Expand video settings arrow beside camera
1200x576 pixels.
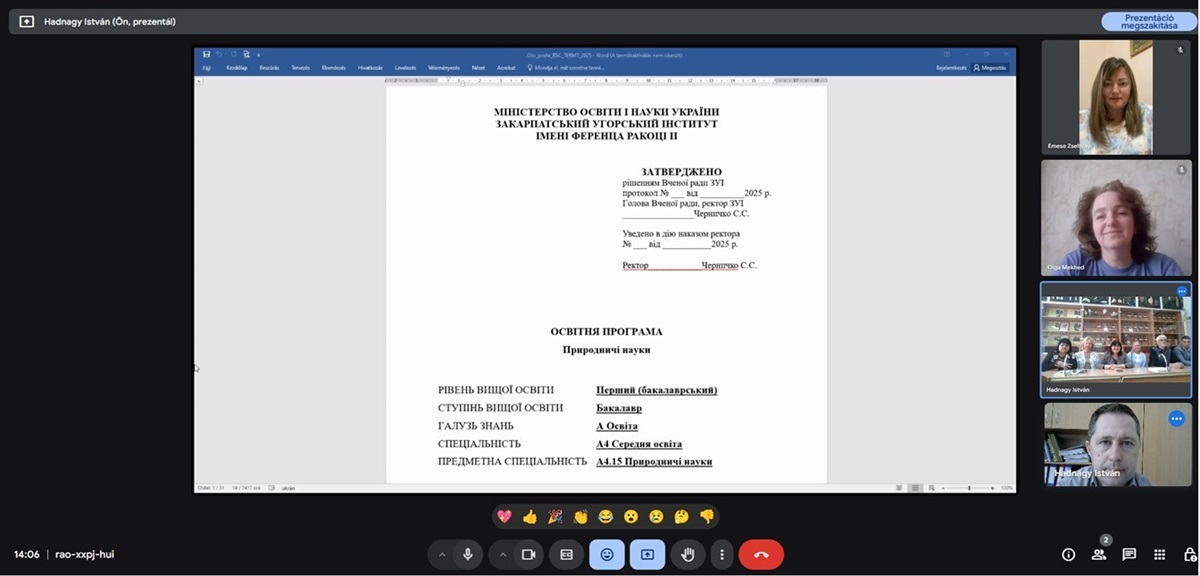pos(503,554)
